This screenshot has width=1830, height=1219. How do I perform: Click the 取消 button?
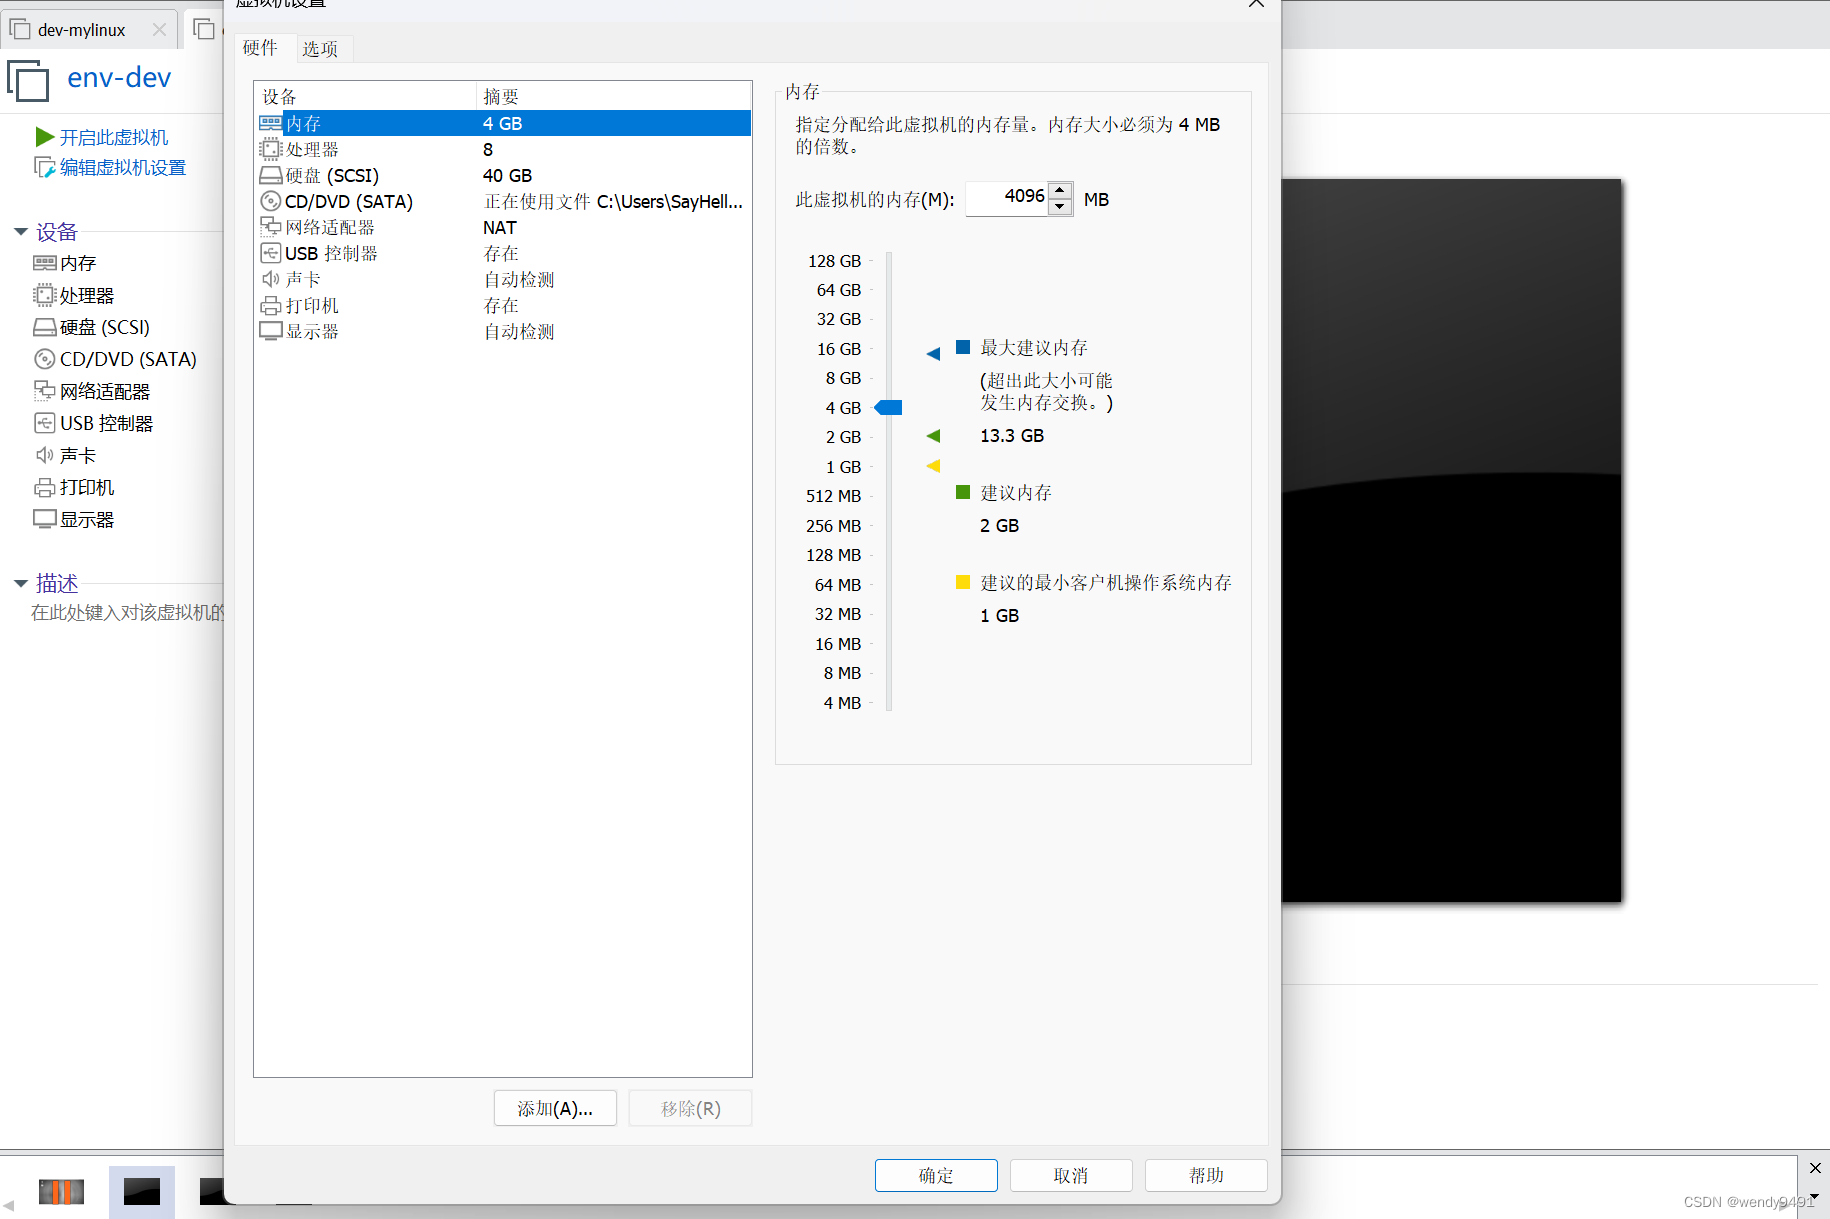(1071, 1176)
